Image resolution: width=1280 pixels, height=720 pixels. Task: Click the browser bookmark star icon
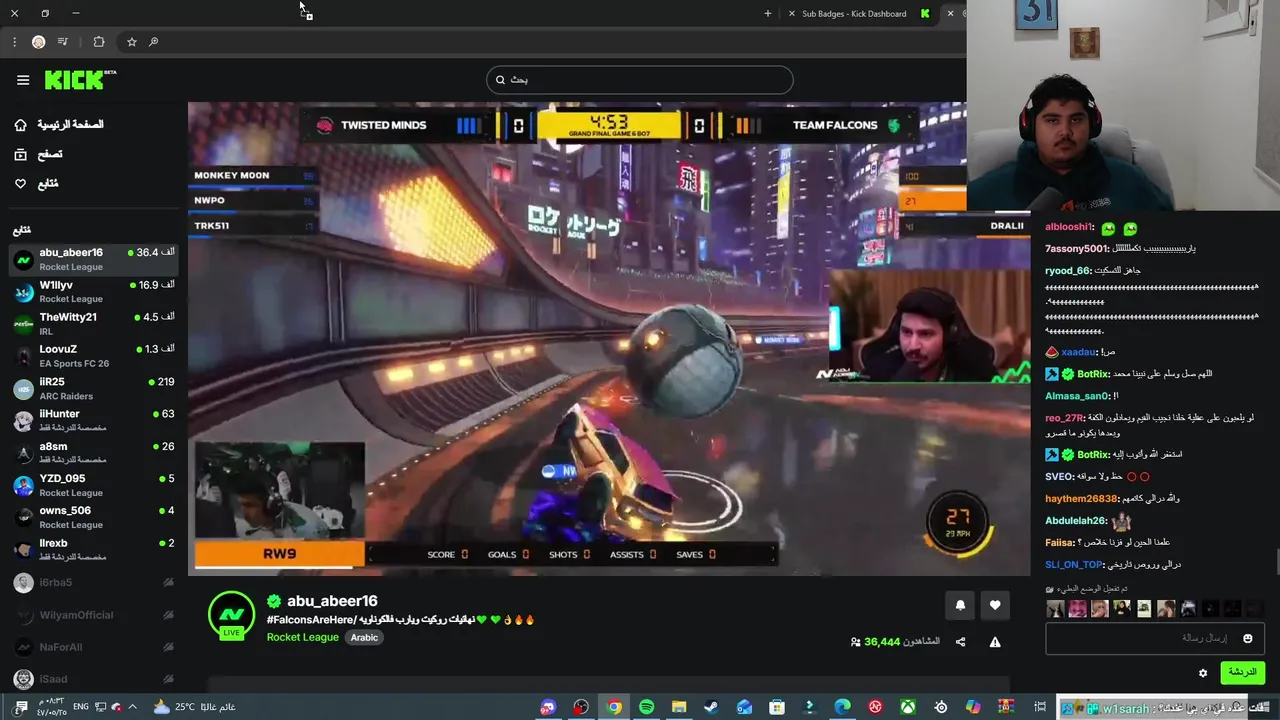point(131,42)
